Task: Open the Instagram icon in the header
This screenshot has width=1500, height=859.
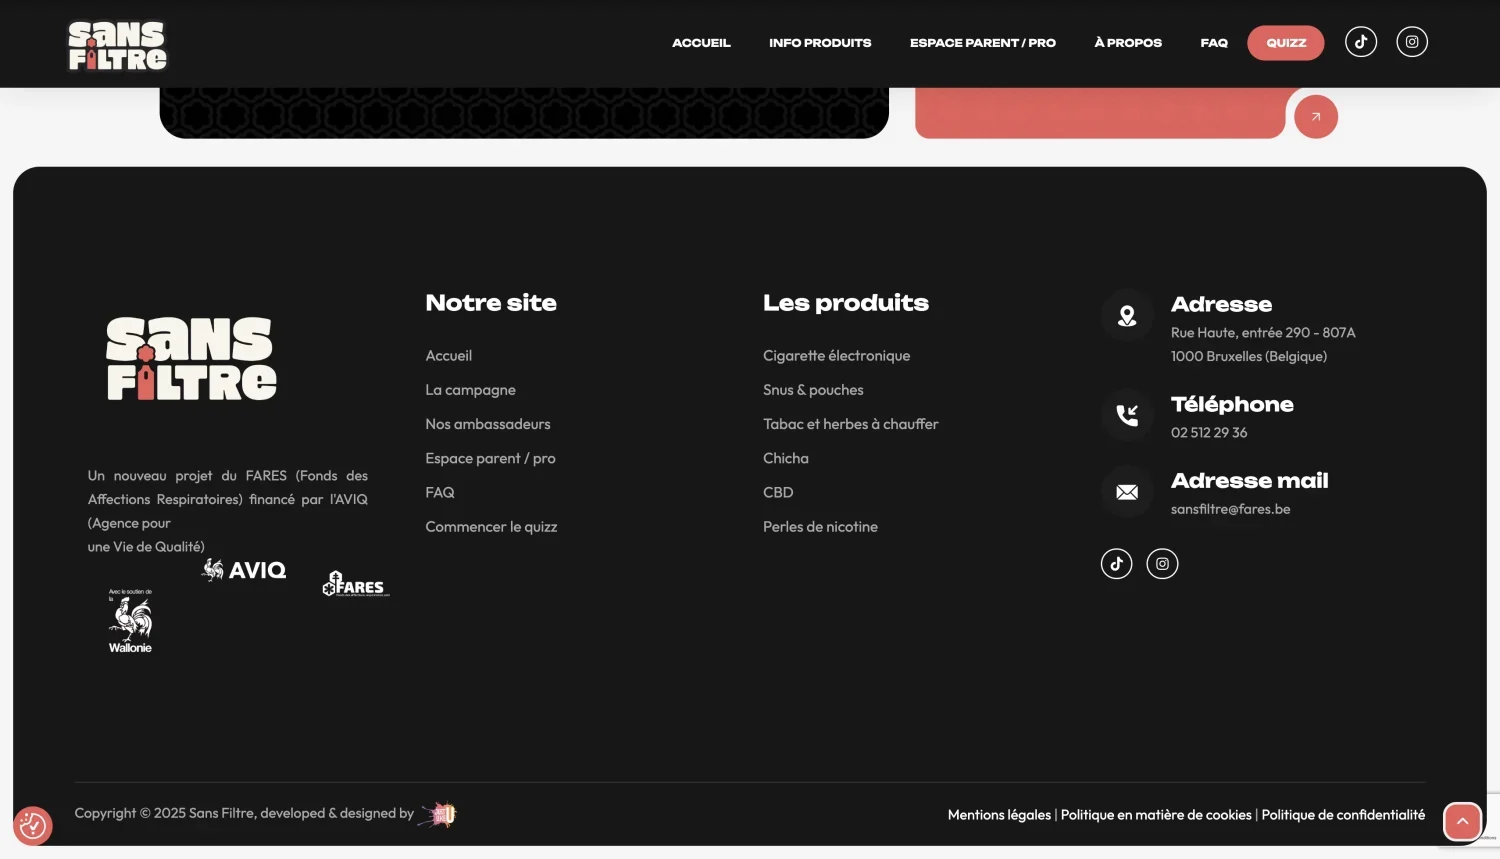Action: coord(1411,41)
